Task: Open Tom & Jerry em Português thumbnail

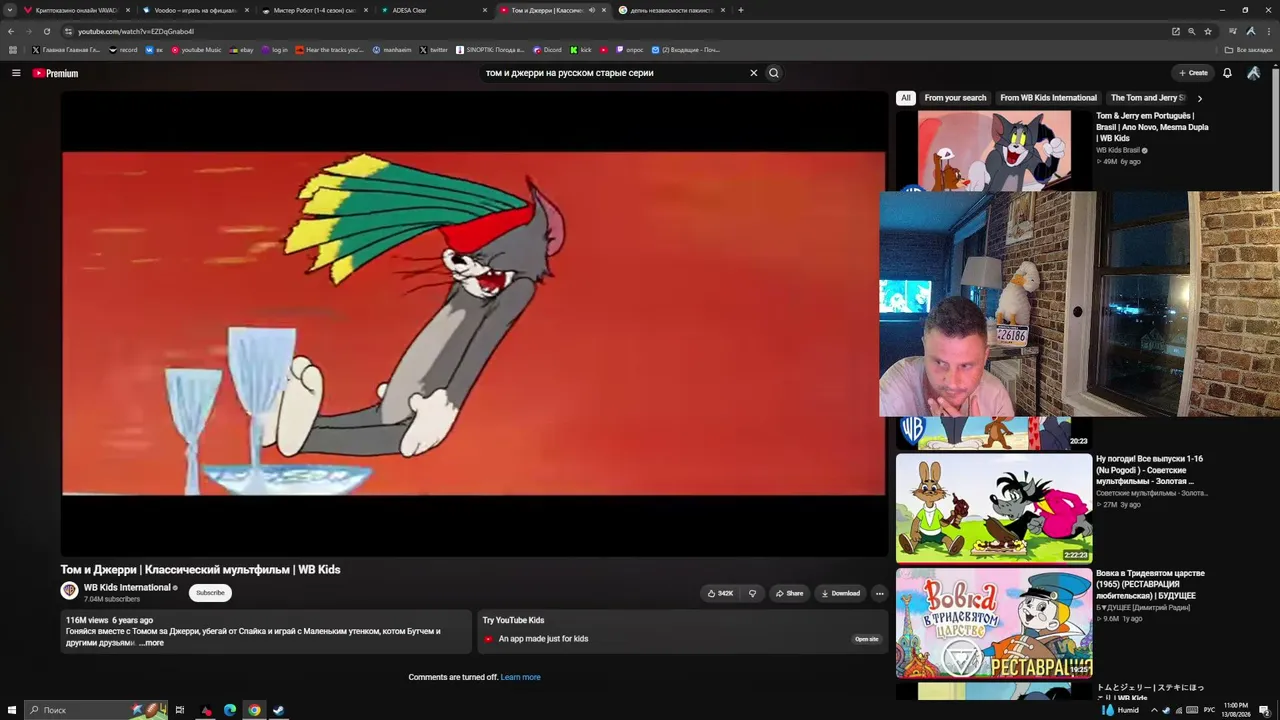Action: point(994,150)
